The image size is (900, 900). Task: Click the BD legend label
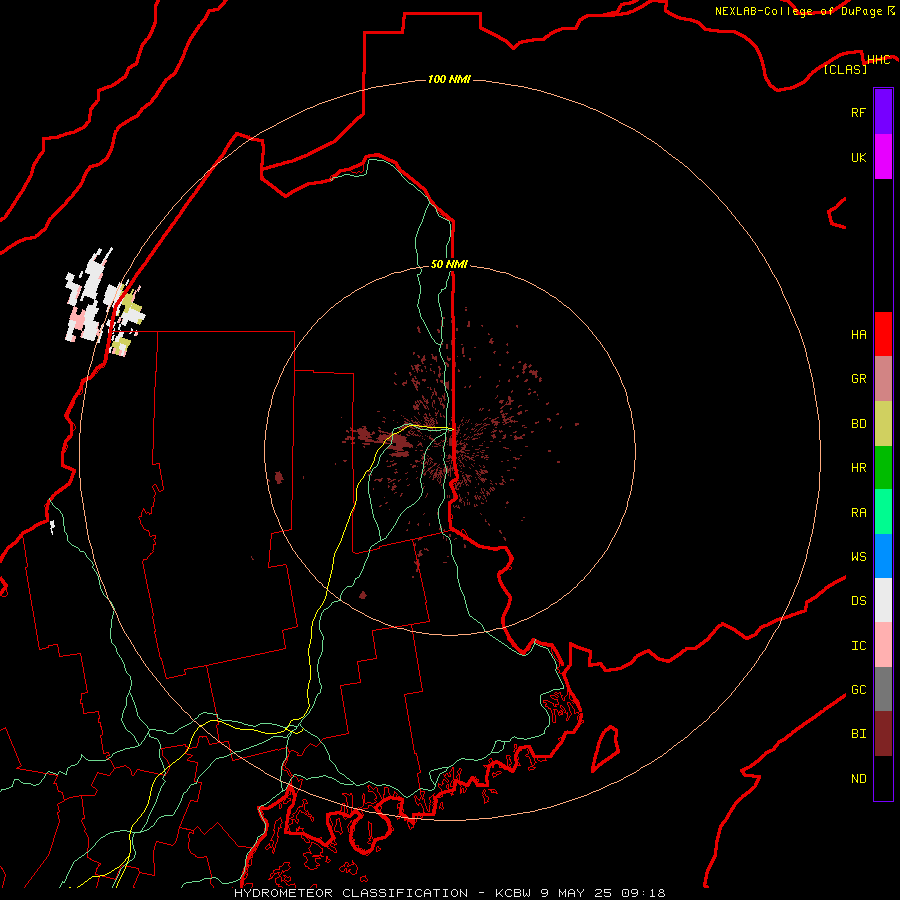(x=858, y=424)
